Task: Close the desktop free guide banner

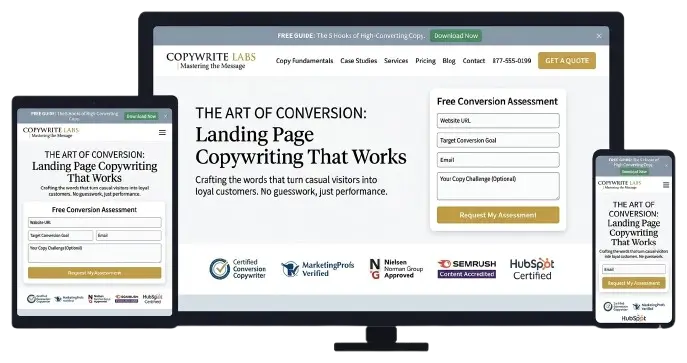Action: tap(599, 36)
